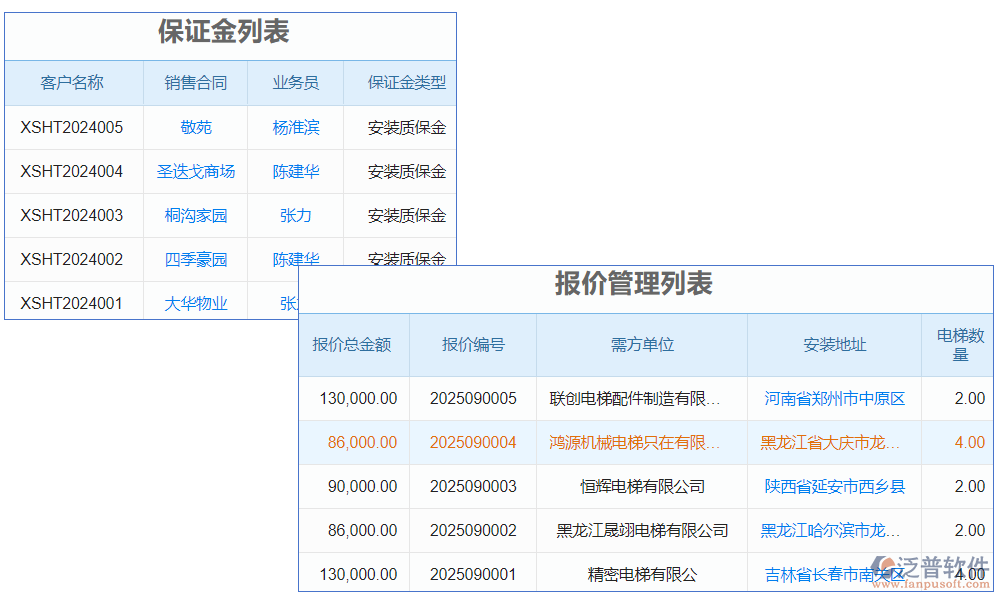This screenshot has width=1000, height=600.
Task: Click salesperson link 陈建华
Action: tap(294, 171)
